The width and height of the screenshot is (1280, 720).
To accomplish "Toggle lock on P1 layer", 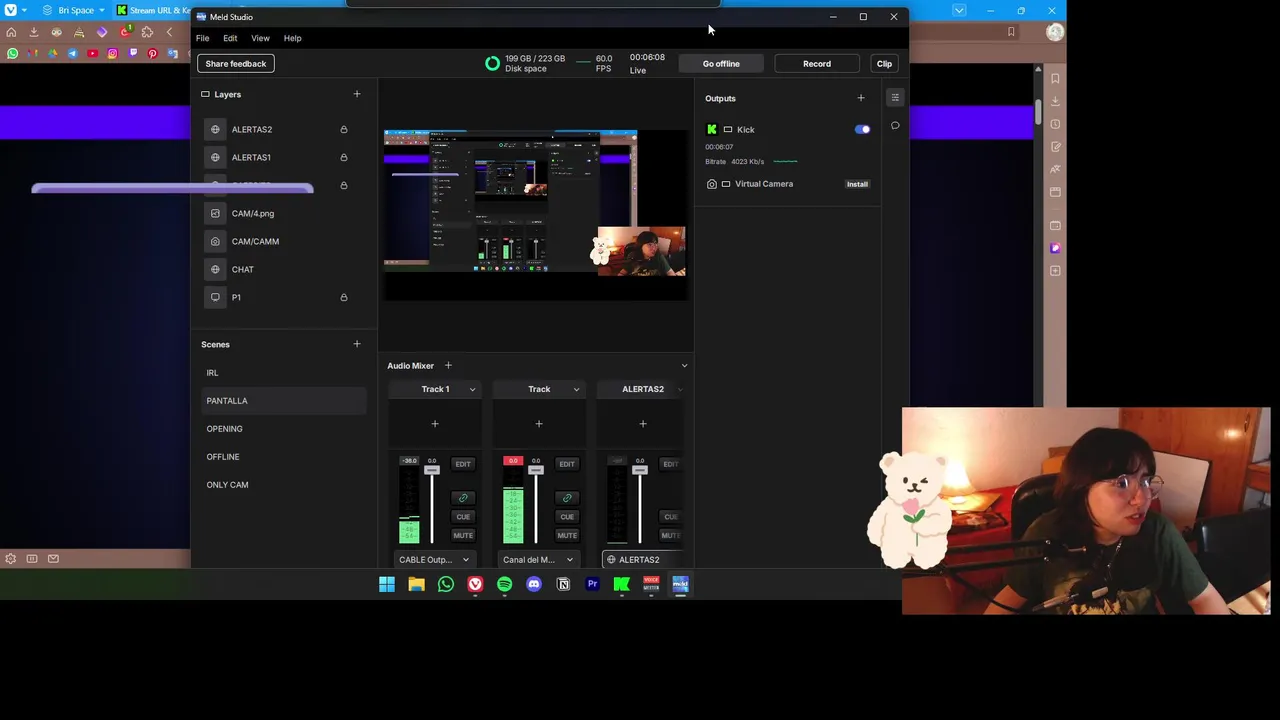I will coord(343,297).
